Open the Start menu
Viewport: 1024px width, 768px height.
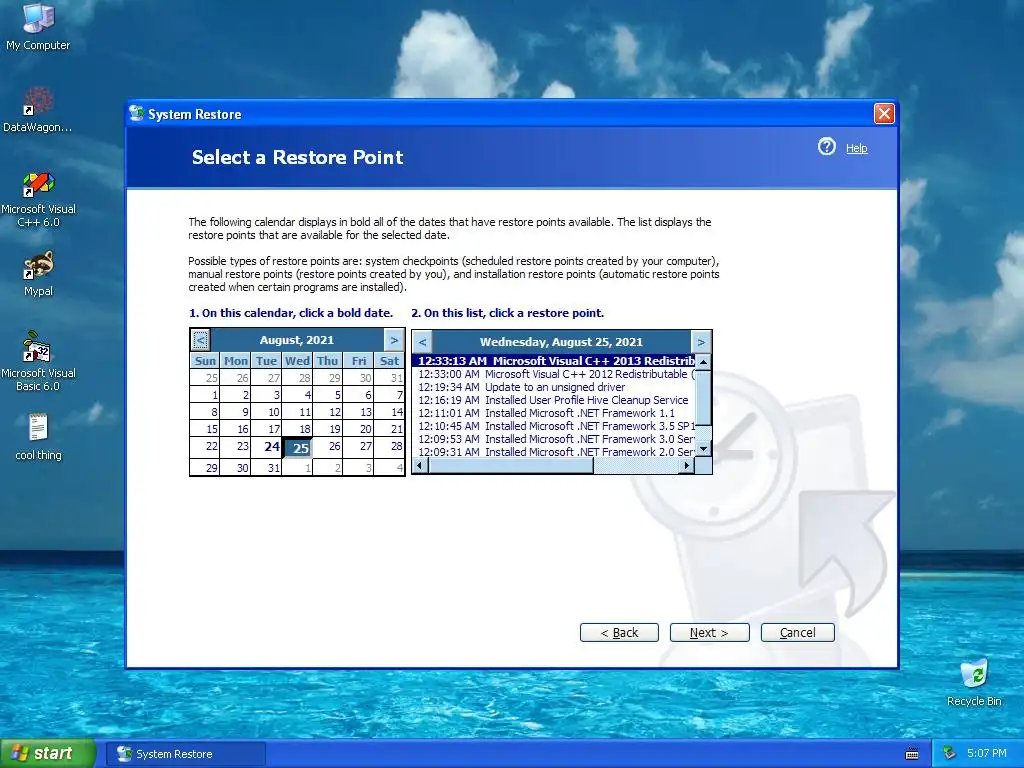48,754
